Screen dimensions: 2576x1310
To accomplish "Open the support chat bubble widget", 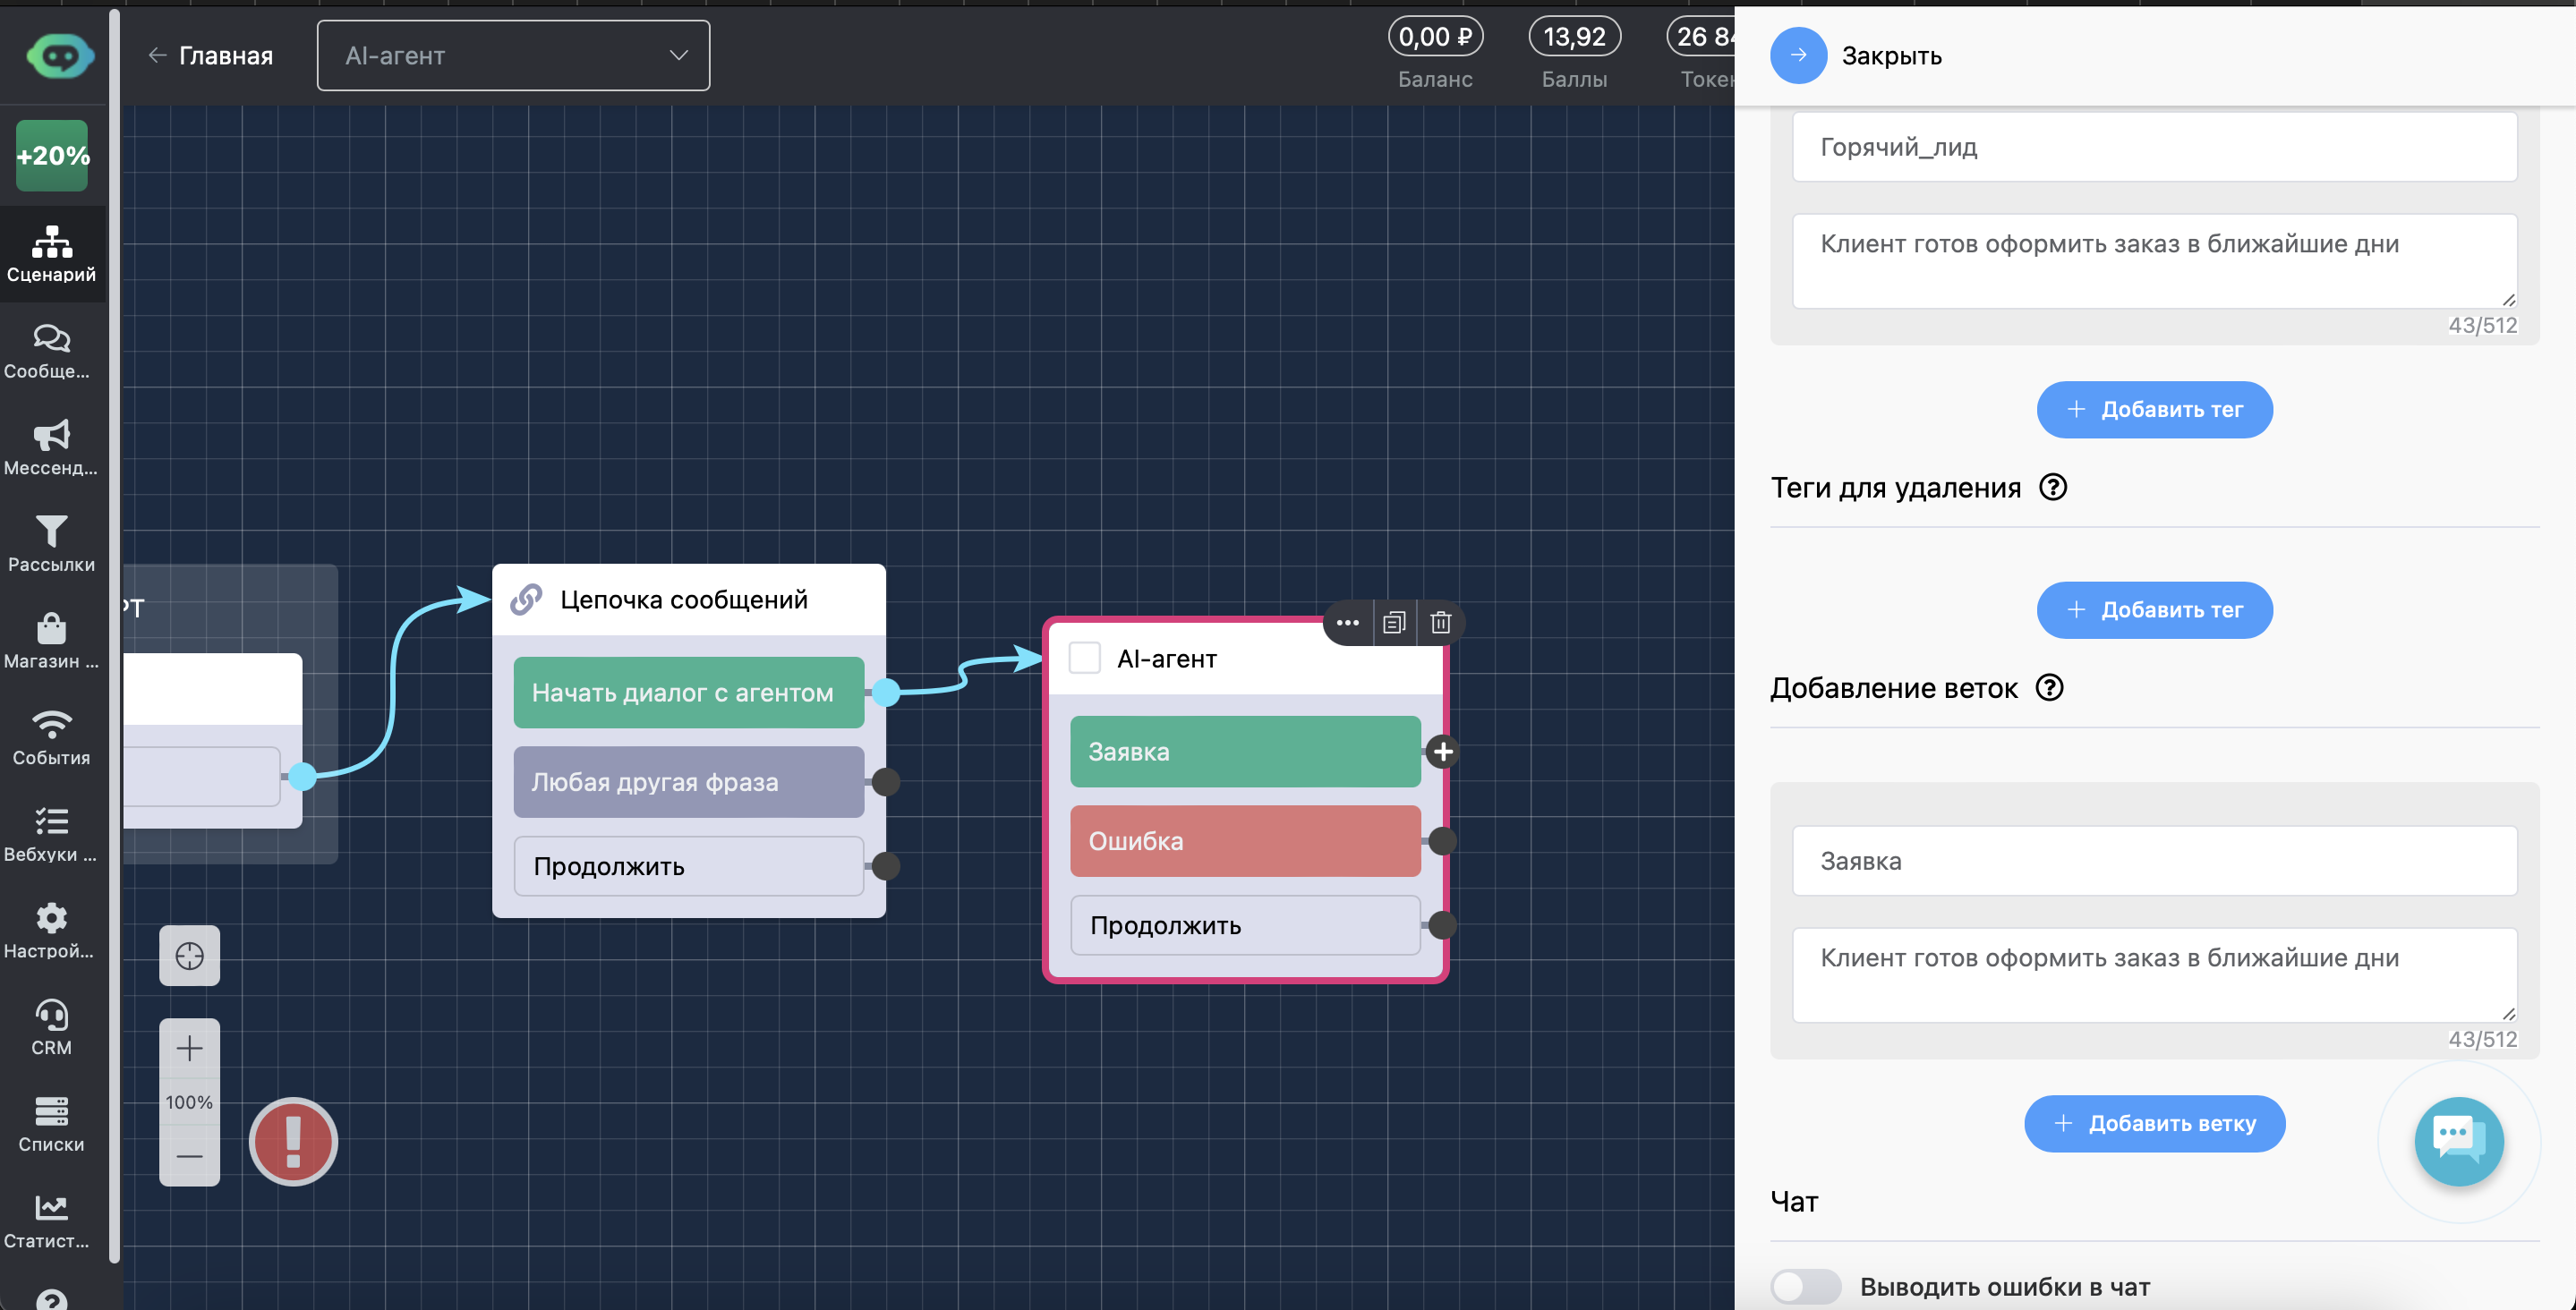I will 2458,1141.
